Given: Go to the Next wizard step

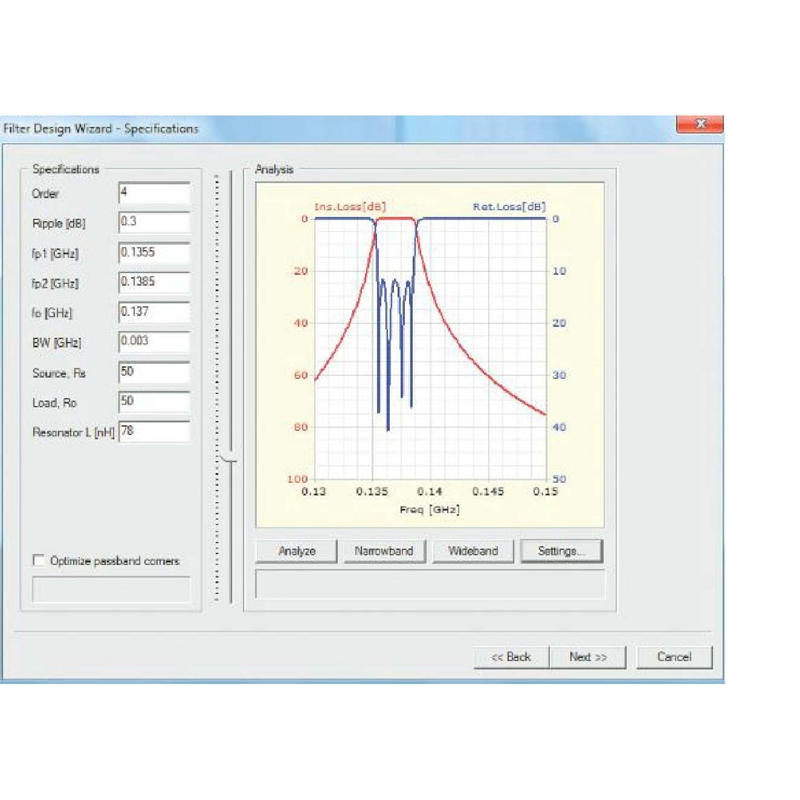Looking at the screenshot, I should pos(588,657).
